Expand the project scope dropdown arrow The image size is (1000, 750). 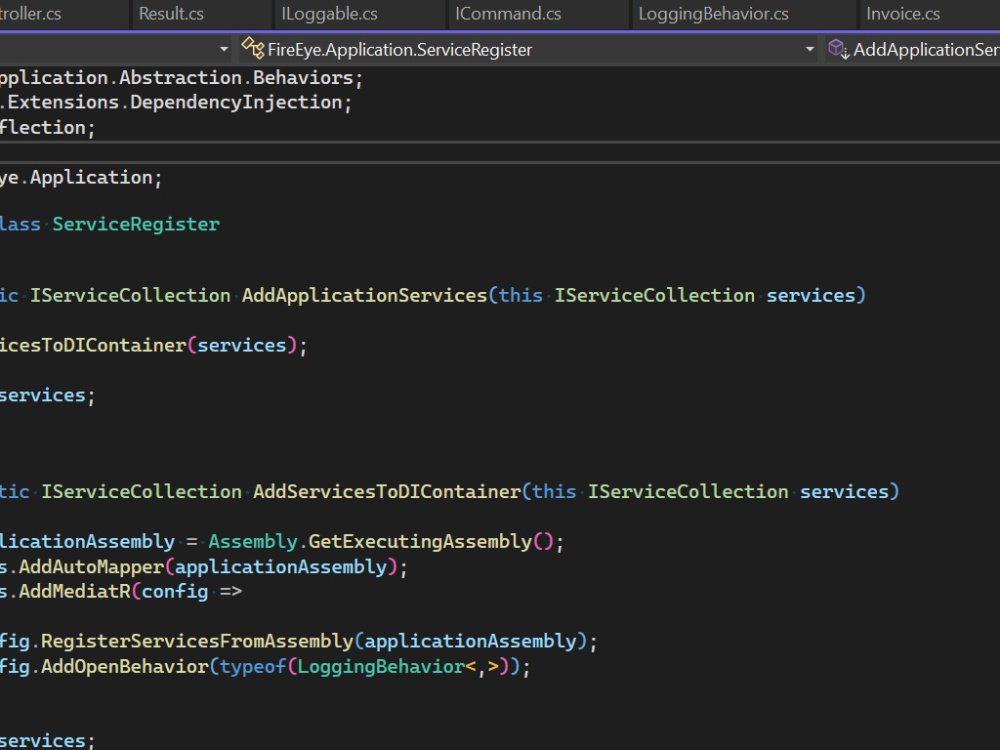click(x=223, y=49)
